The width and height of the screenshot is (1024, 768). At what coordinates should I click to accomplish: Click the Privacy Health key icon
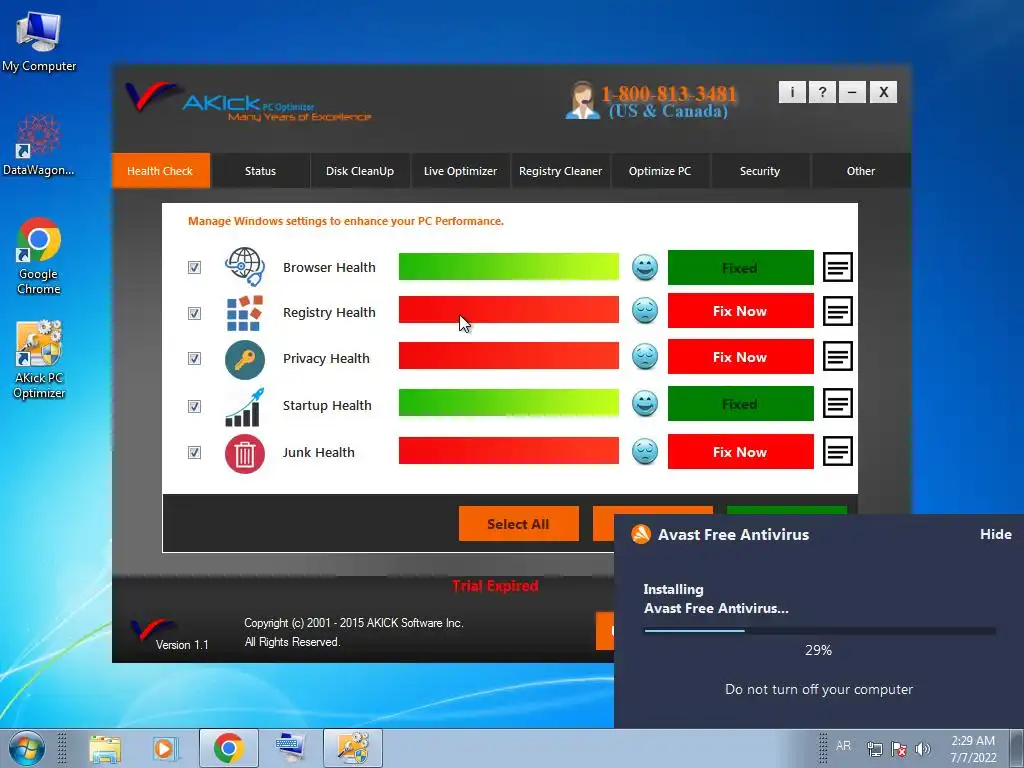coord(245,359)
